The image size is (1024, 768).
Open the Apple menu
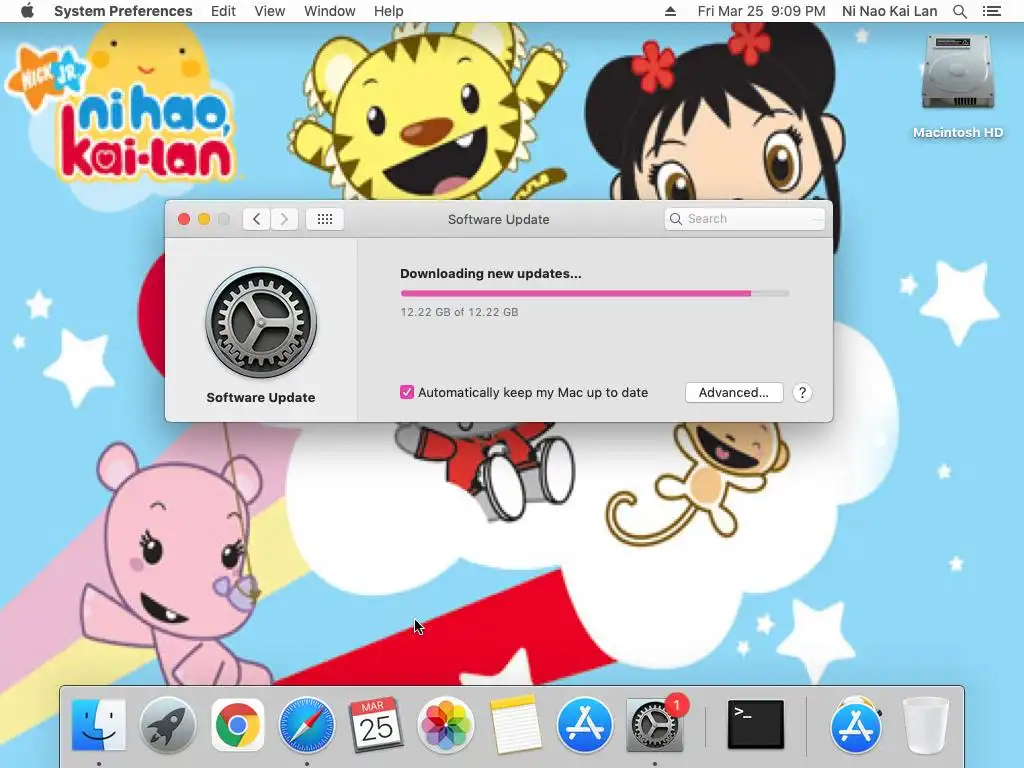27,11
